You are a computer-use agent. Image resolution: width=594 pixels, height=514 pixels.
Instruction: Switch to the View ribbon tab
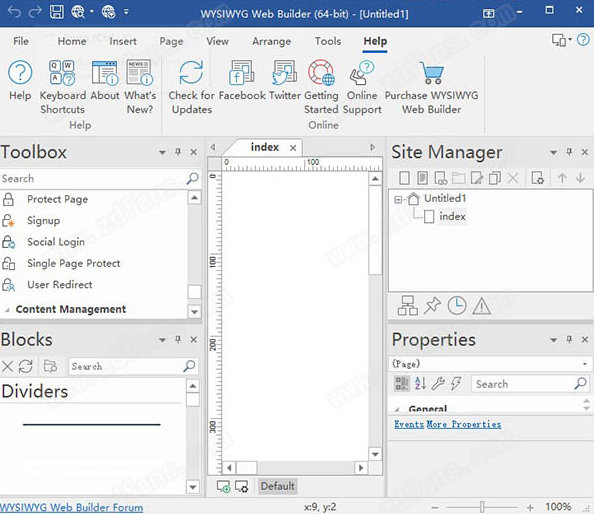tap(217, 41)
